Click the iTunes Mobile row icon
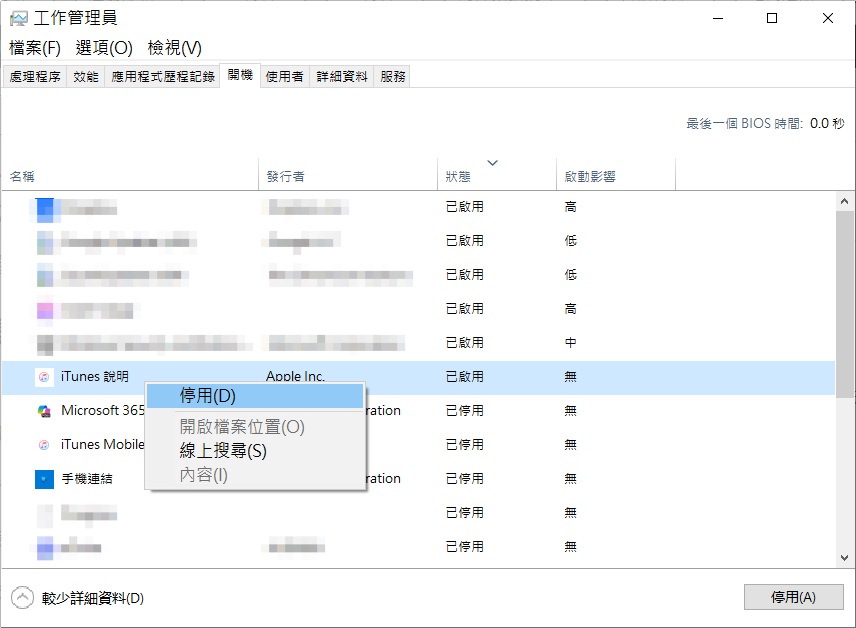The image size is (856, 628). tap(44, 445)
